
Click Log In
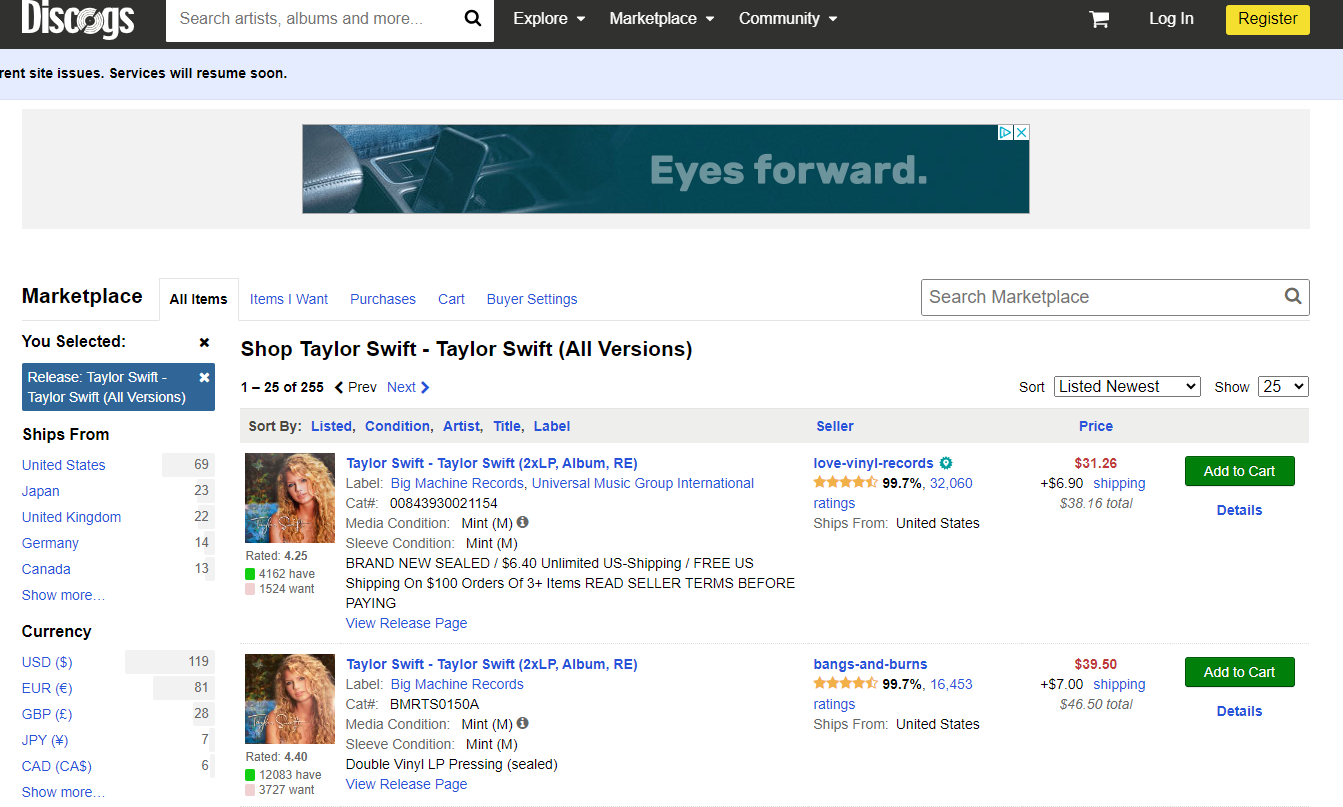point(1171,19)
